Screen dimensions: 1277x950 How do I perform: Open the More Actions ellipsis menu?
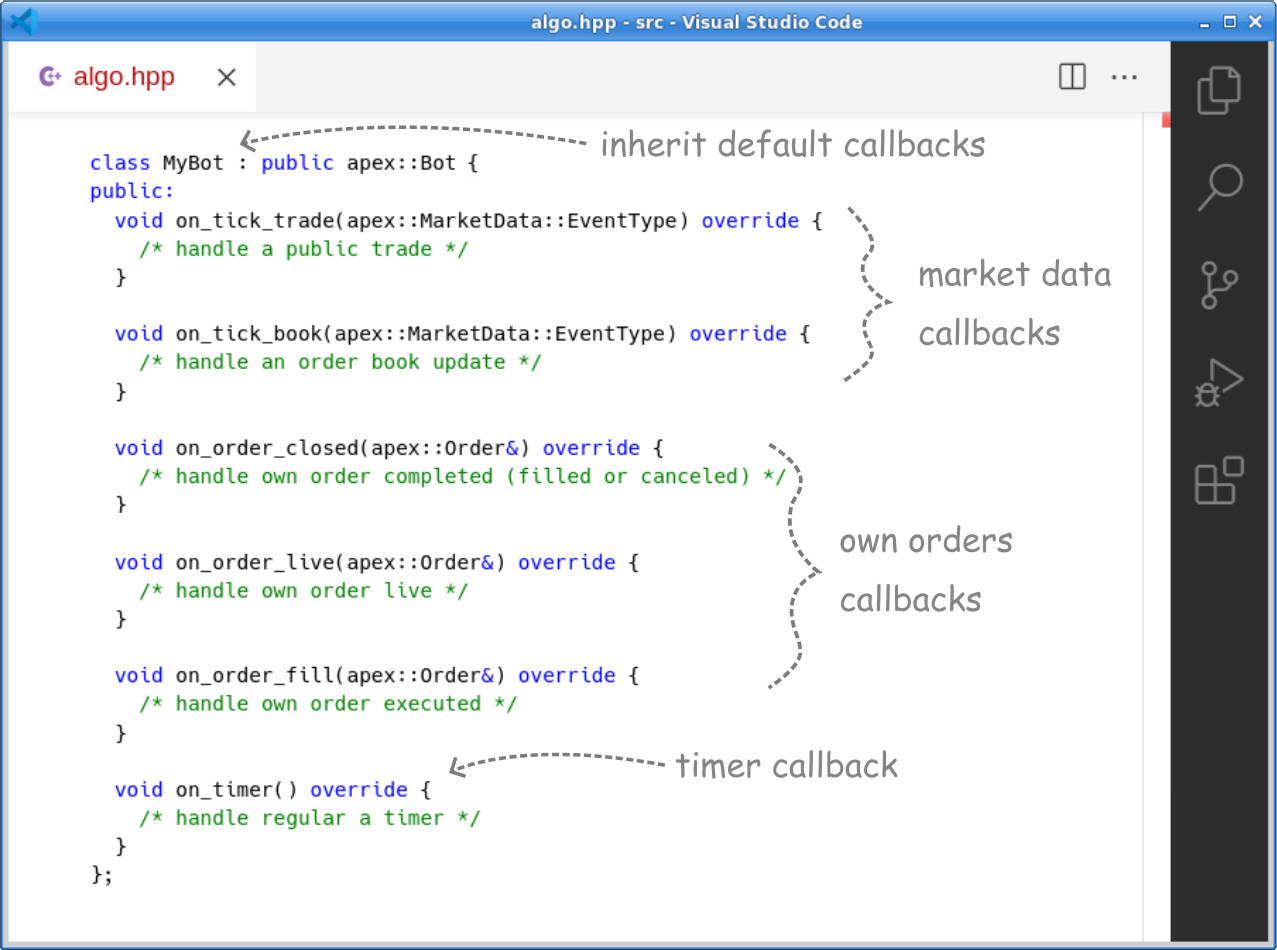click(1125, 77)
